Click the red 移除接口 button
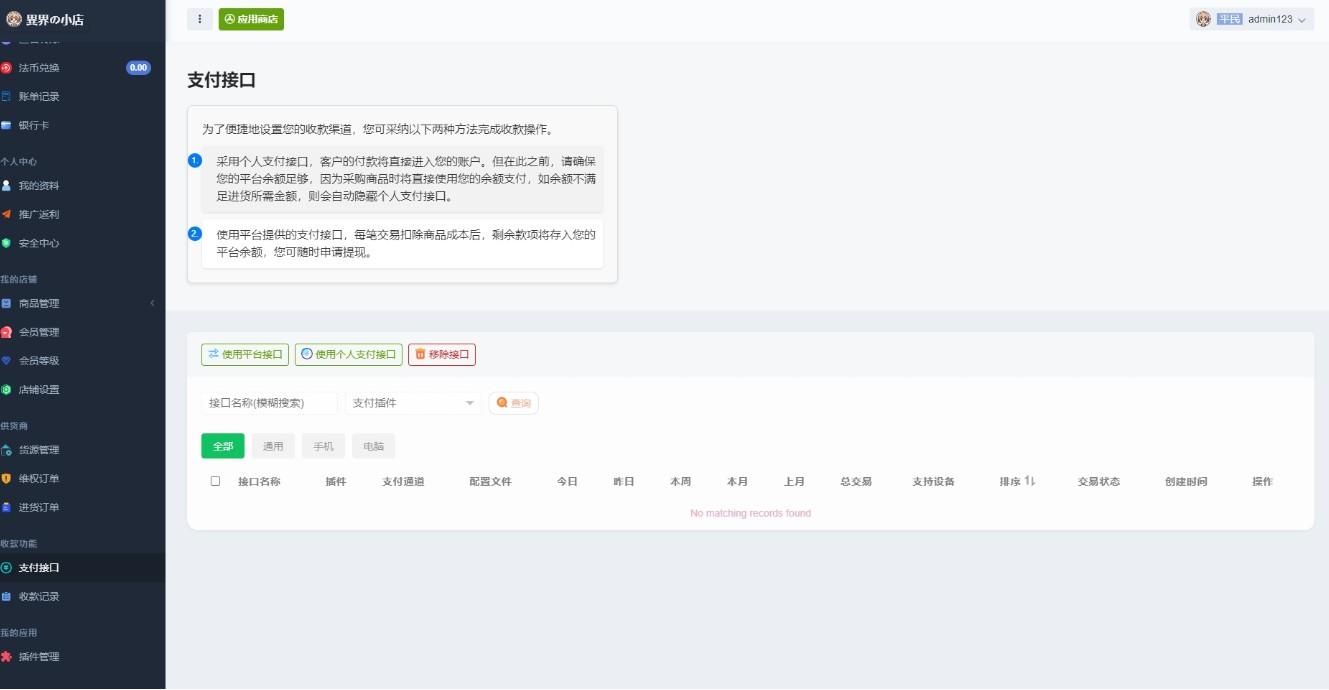Viewport: 1329px width, 690px height. 442,354
